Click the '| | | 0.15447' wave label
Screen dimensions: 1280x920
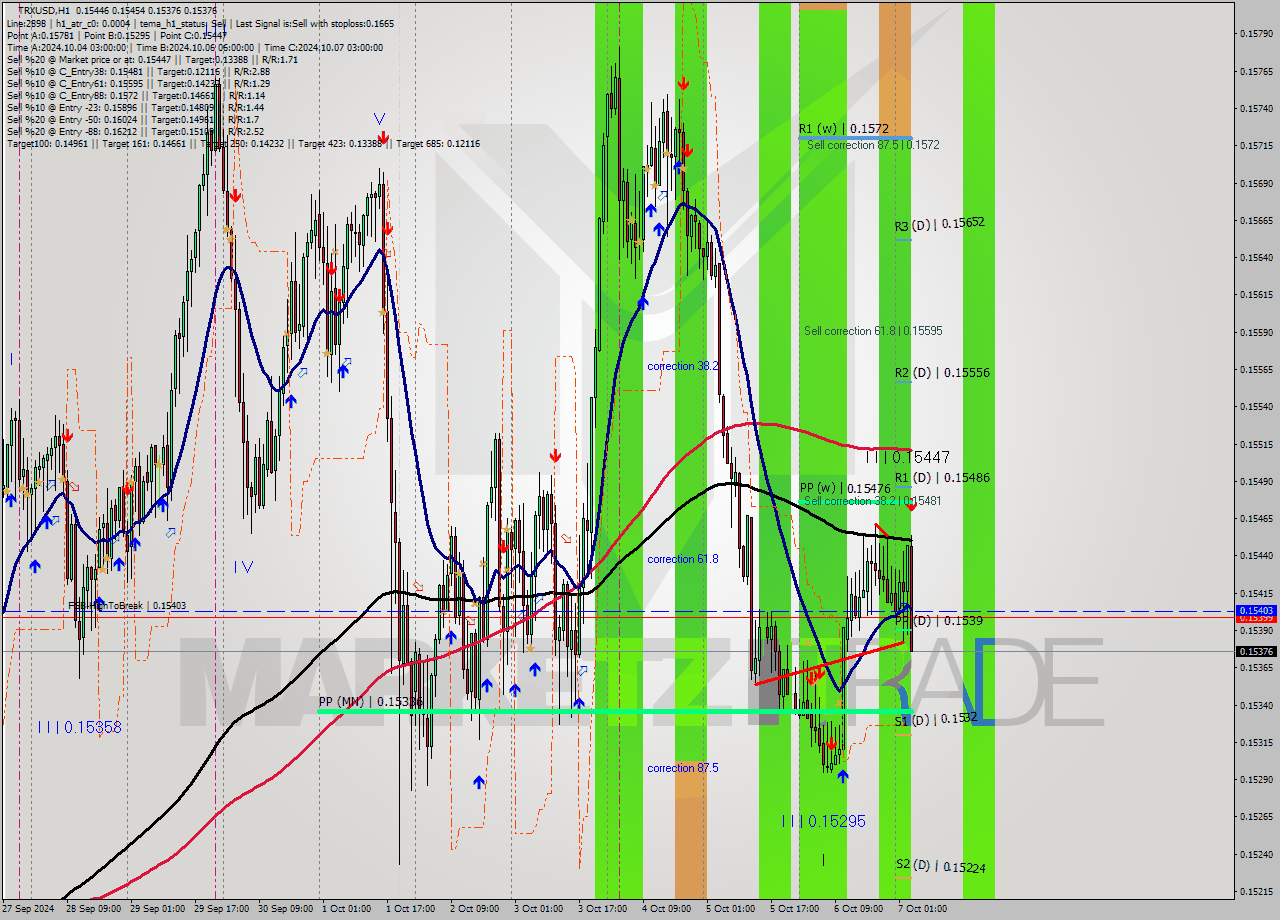pos(908,457)
